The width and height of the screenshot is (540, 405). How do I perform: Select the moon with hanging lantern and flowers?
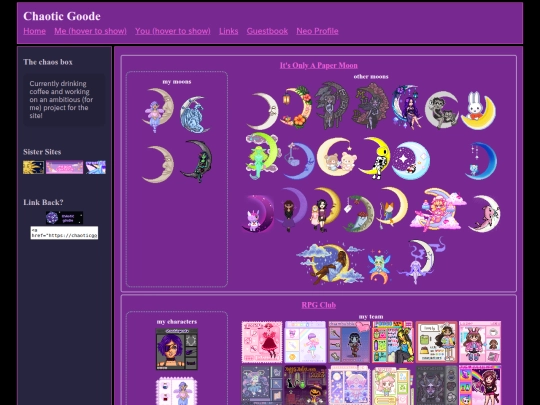pos(297,107)
